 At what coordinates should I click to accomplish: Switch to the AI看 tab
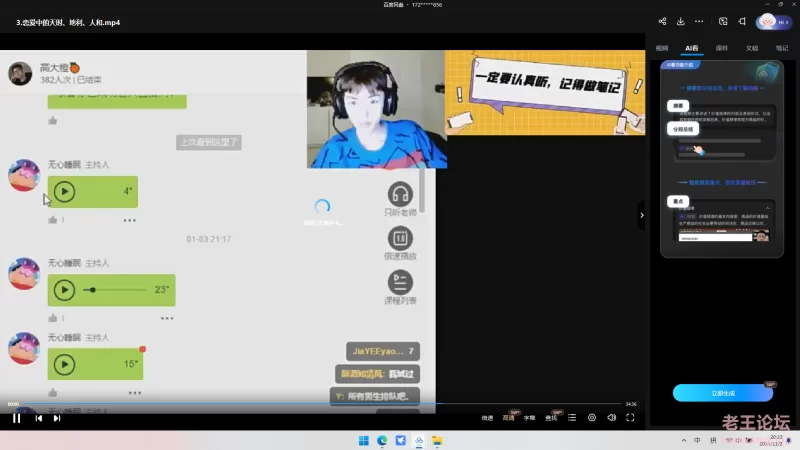click(692, 48)
